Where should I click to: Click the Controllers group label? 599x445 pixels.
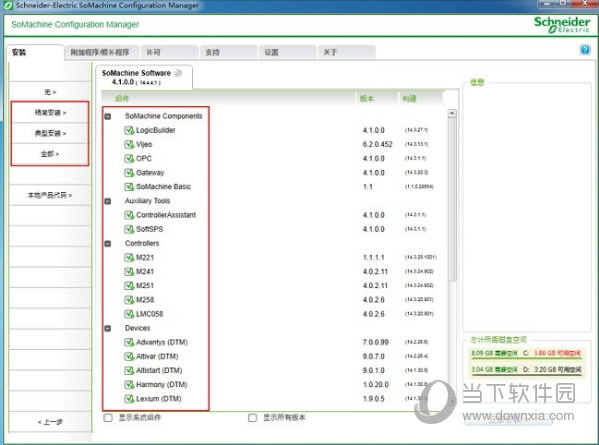(x=142, y=243)
